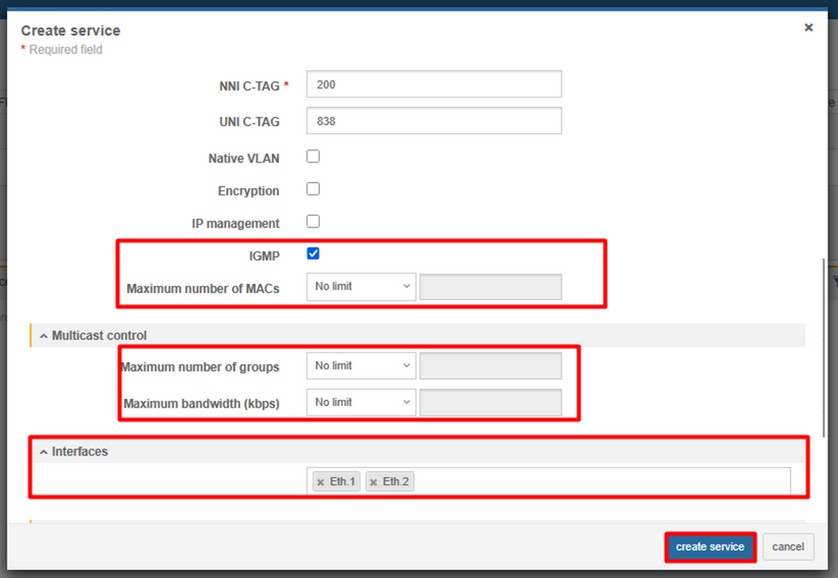Click the UNI C-TAG input field
838x578 pixels.
coord(434,121)
